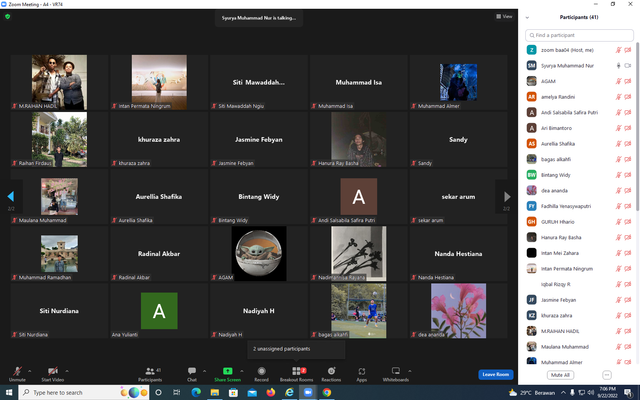Viewport: 640px width, 400px height.
Task: Toggle microphone icon for Syurya Muhammad Nur
Action: click(x=619, y=66)
